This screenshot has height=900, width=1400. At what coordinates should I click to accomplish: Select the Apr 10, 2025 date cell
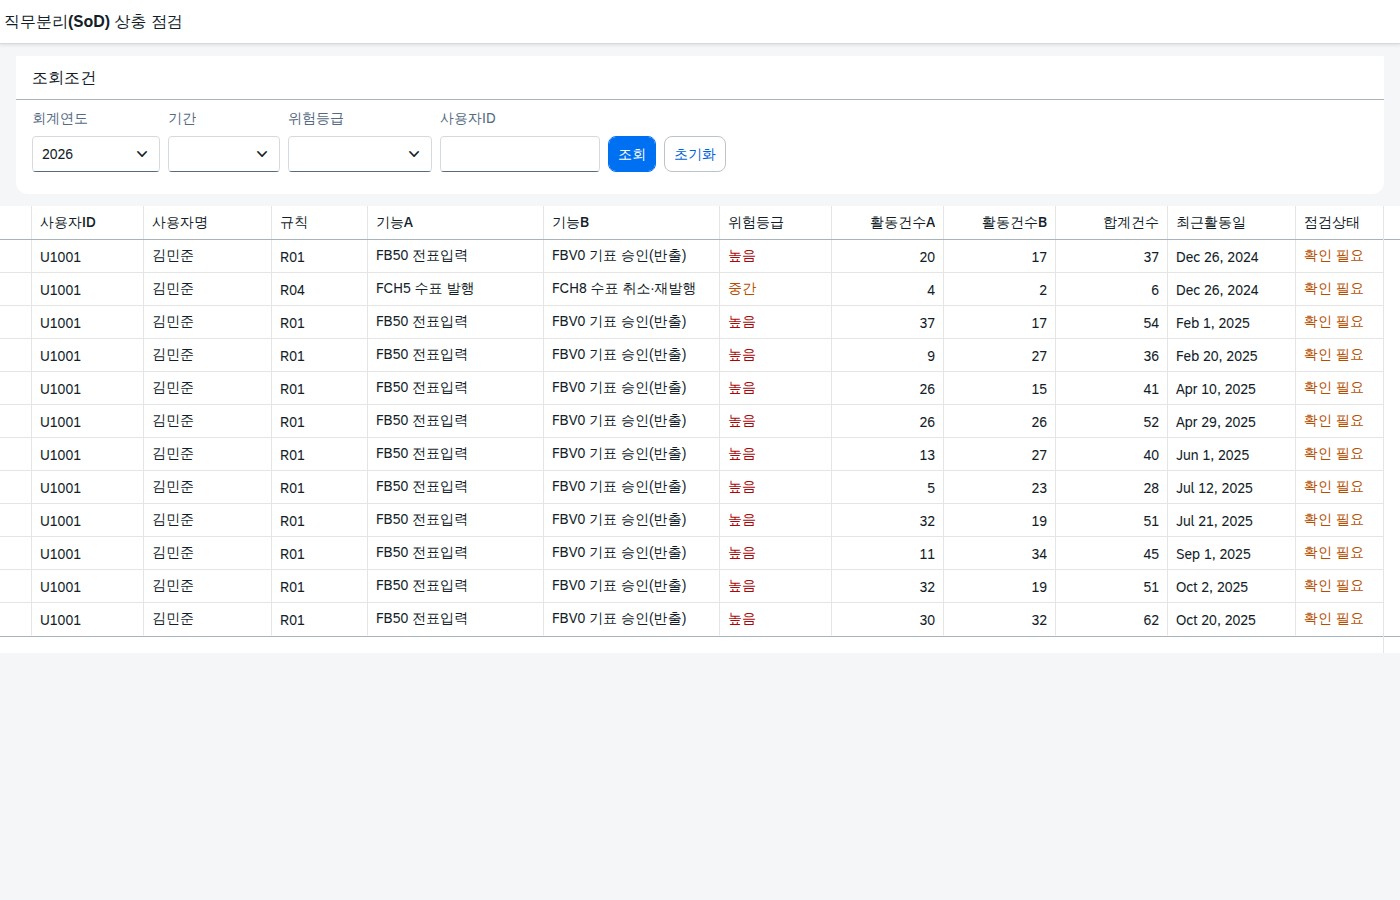click(1232, 389)
